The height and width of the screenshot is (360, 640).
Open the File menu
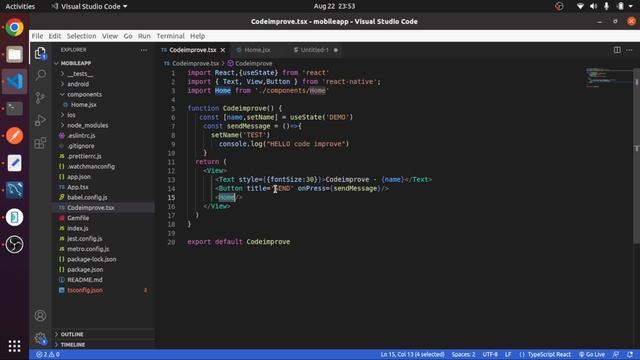[x=37, y=36]
